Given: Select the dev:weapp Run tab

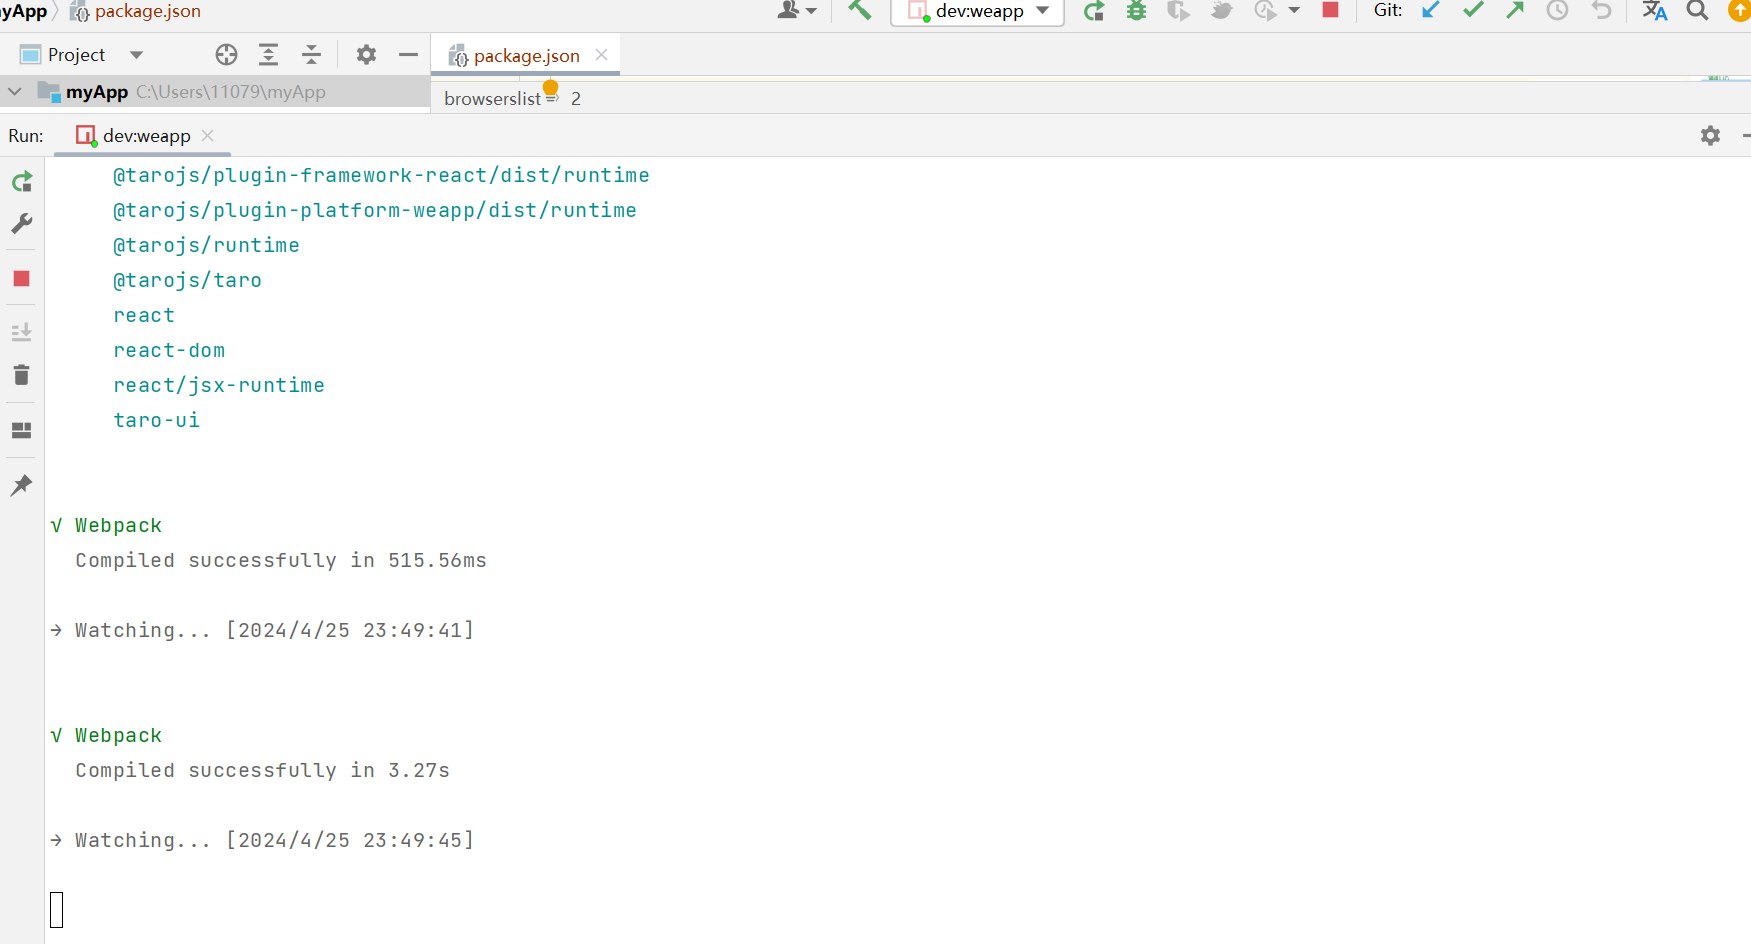Looking at the screenshot, I should (146, 136).
